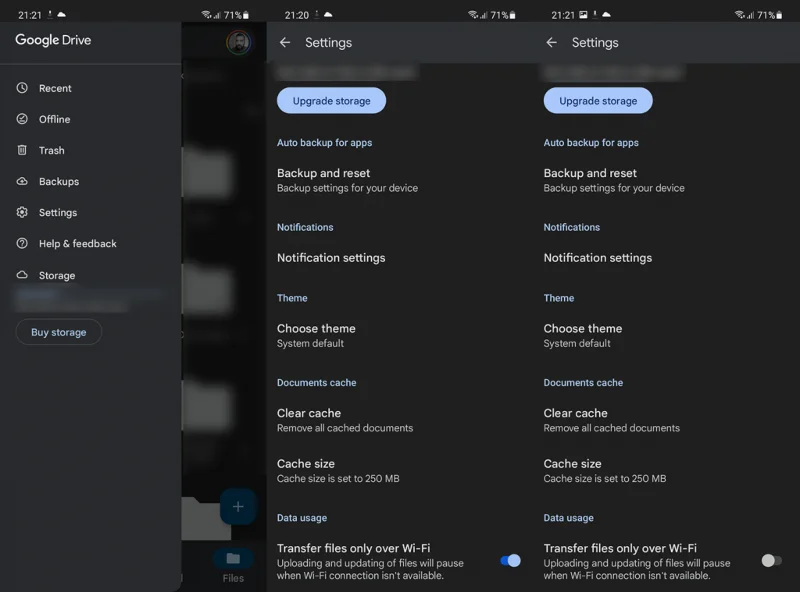Tap the Buy storage button
The height and width of the screenshot is (592, 800).
(59, 332)
